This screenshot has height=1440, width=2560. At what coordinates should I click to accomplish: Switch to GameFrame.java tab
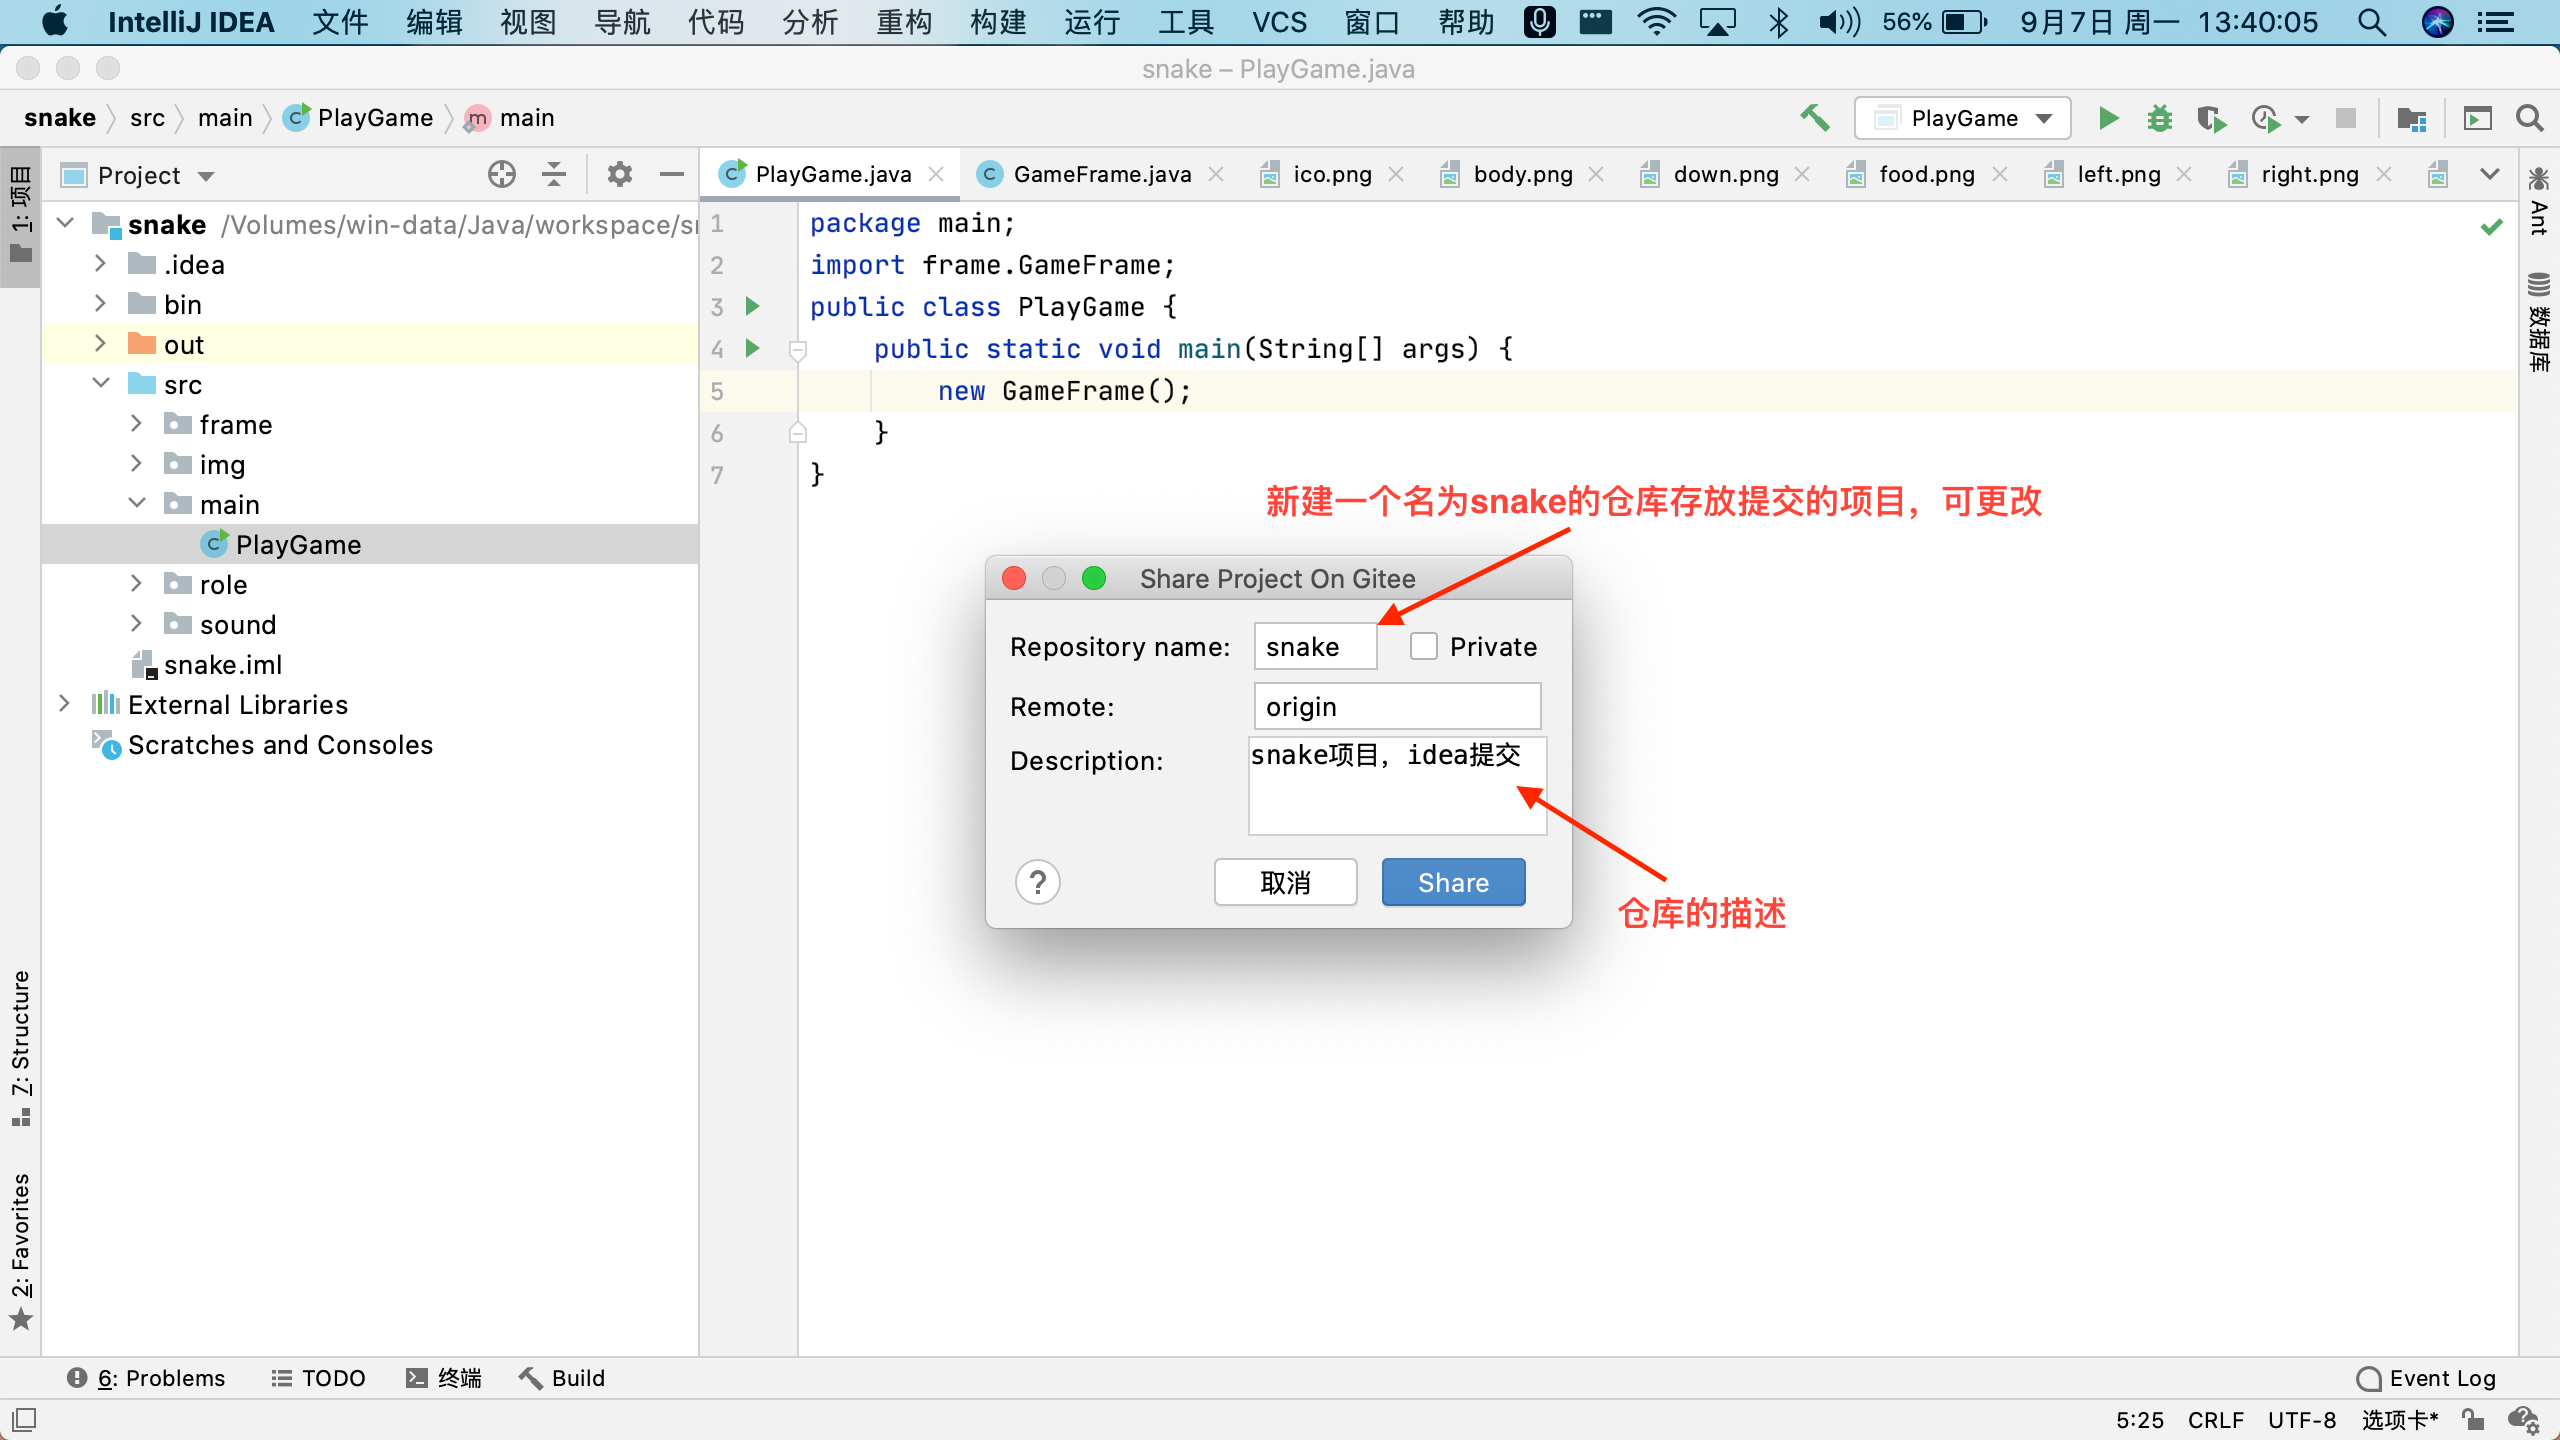pyautogui.click(x=1102, y=174)
